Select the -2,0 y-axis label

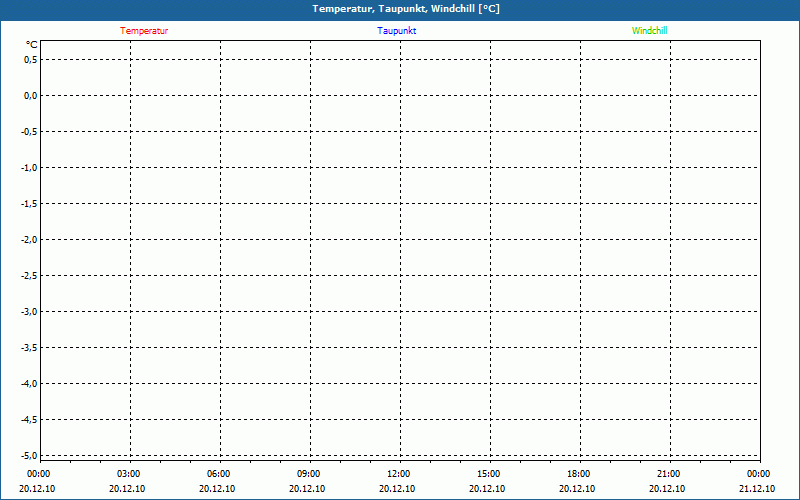(29, 239)
